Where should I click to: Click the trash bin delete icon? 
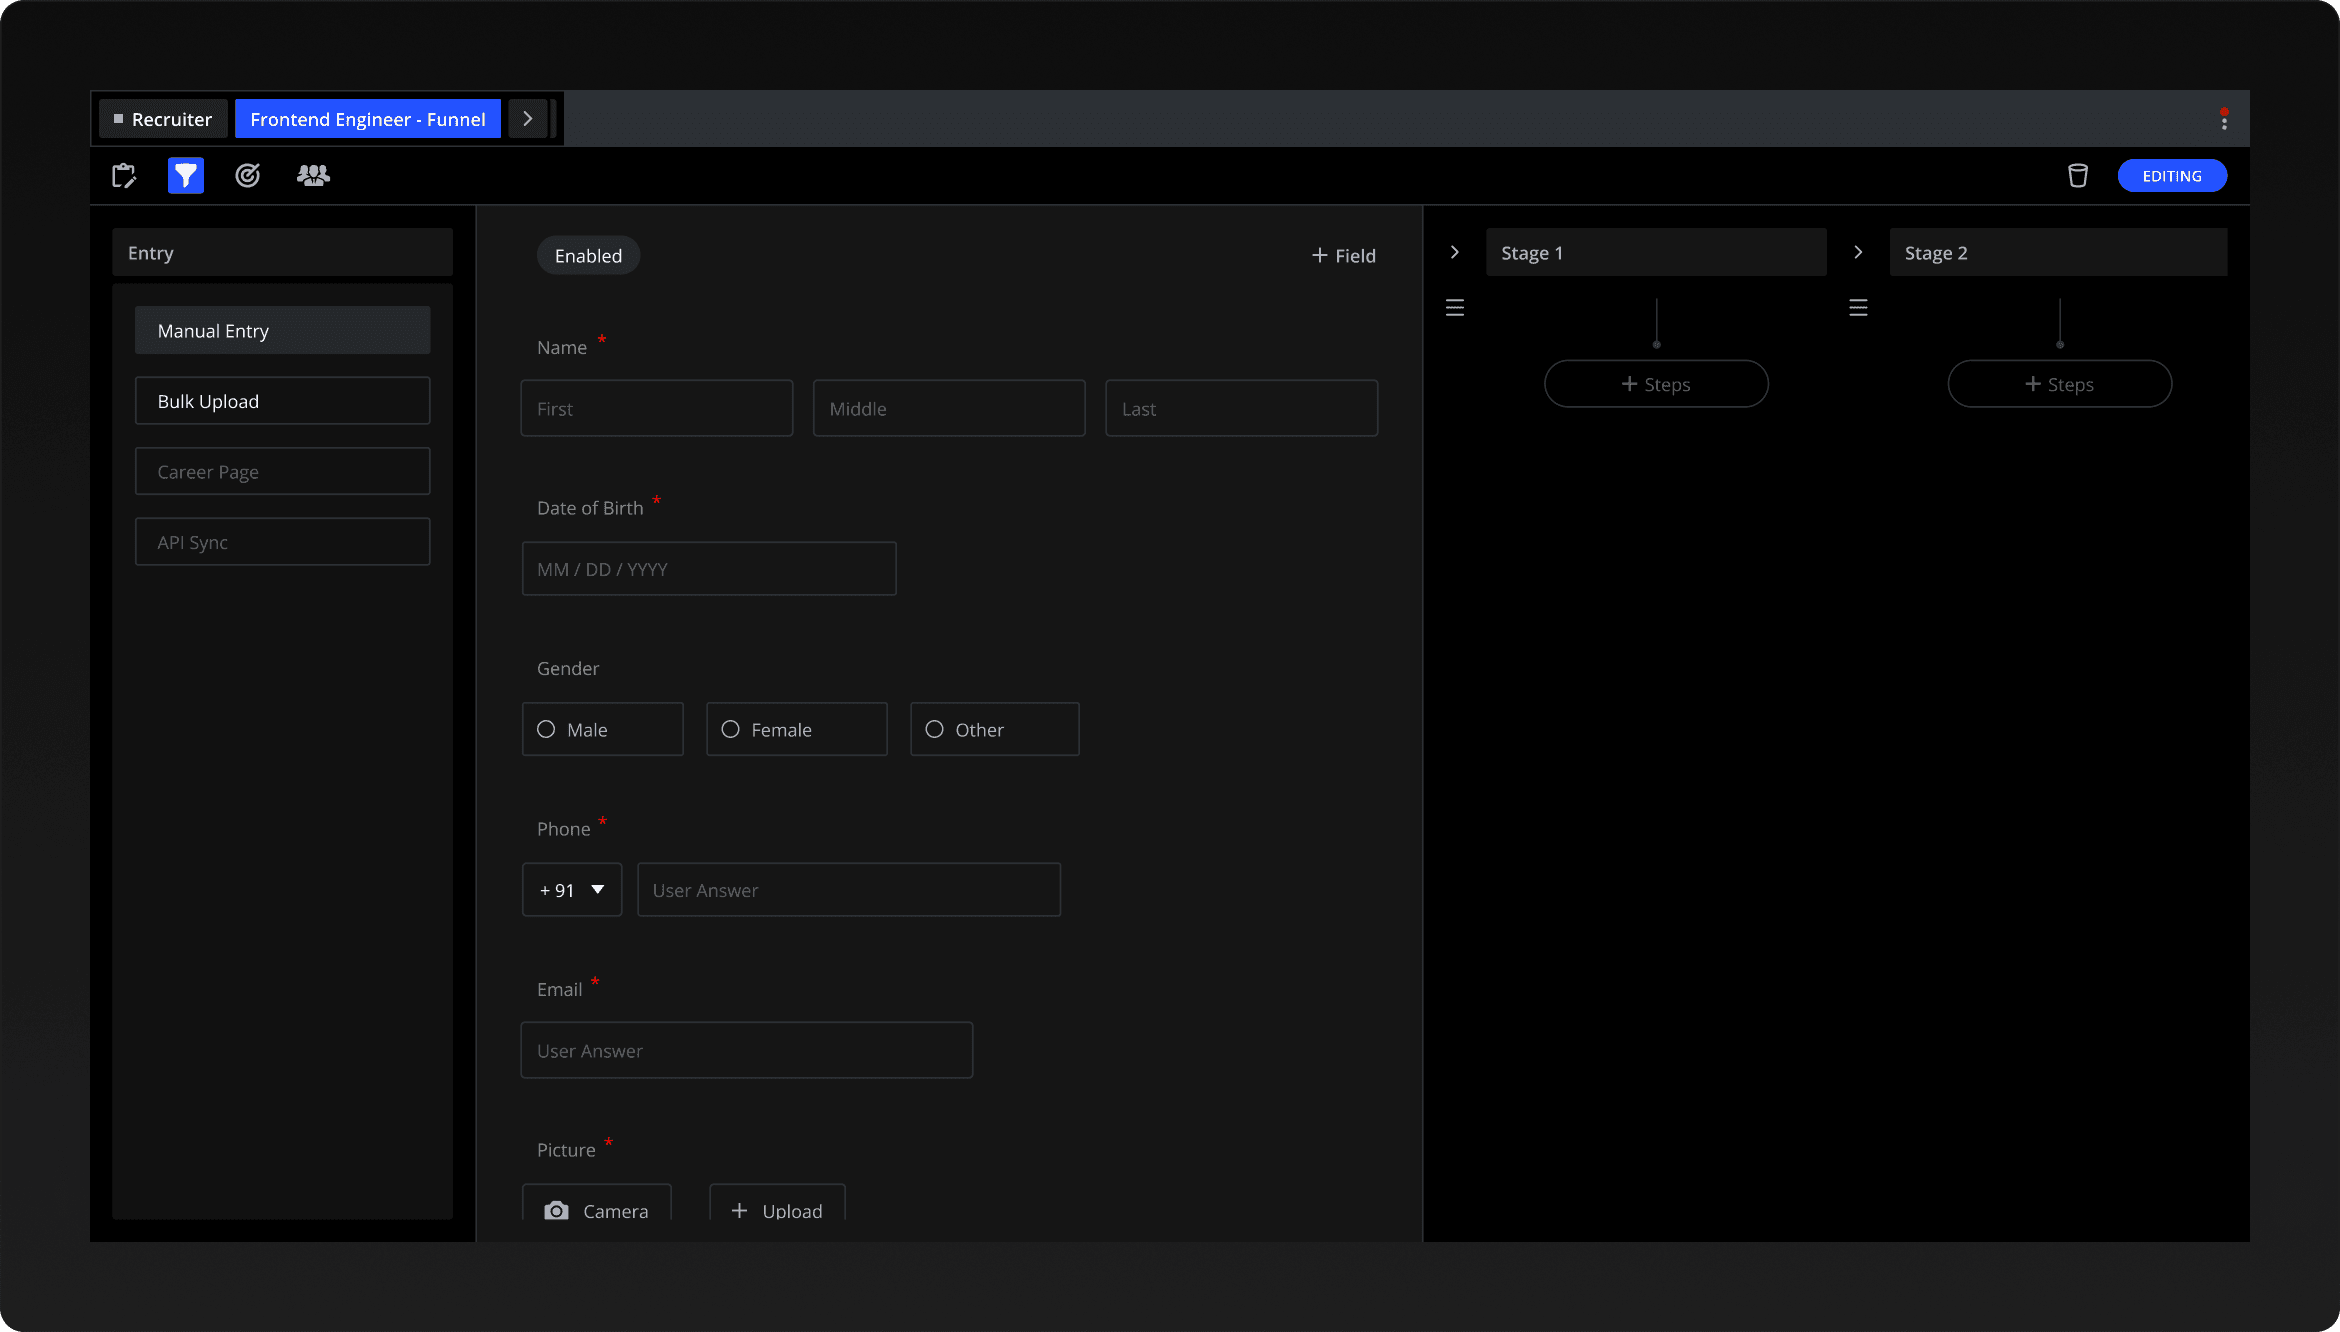[2078, 176]
